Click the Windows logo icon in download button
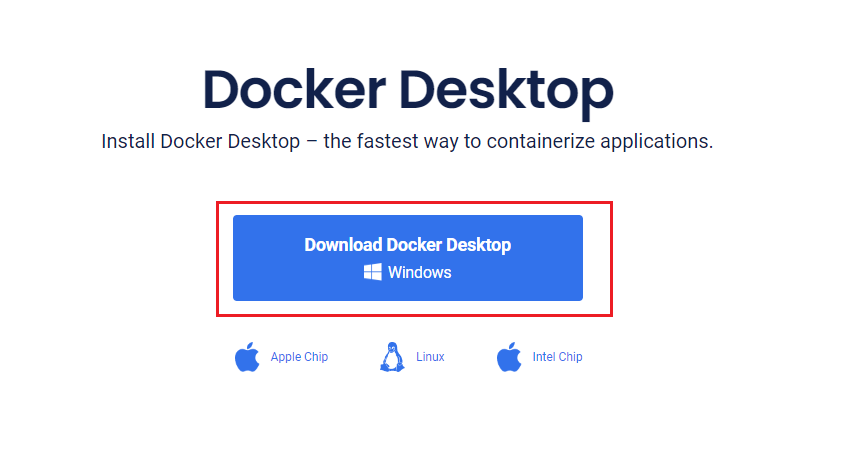 coord(373,272)
